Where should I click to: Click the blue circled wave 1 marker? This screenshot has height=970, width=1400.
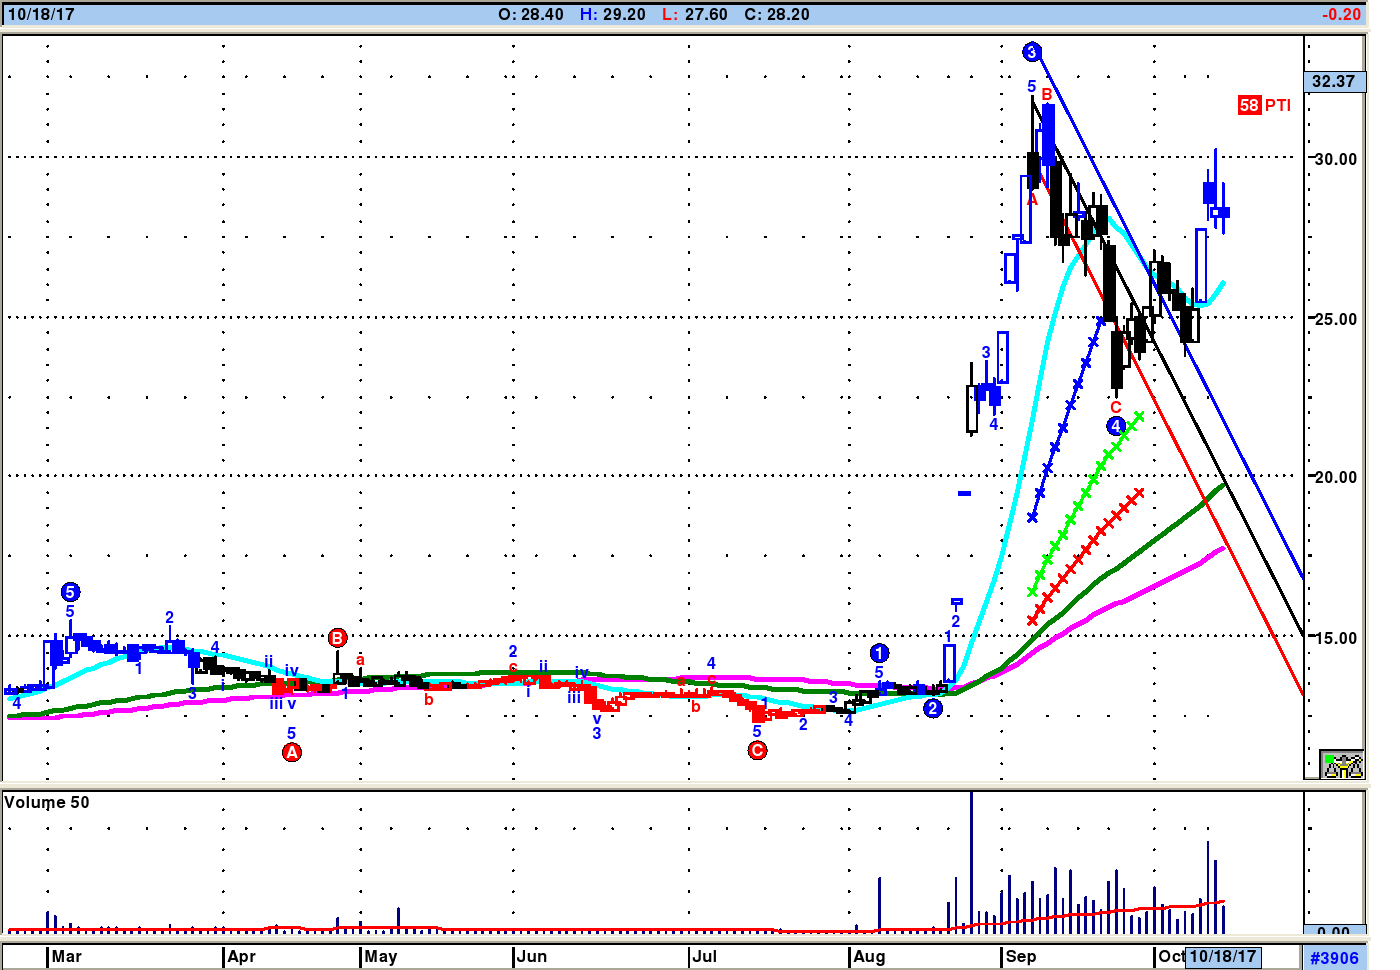click(879, 653)
